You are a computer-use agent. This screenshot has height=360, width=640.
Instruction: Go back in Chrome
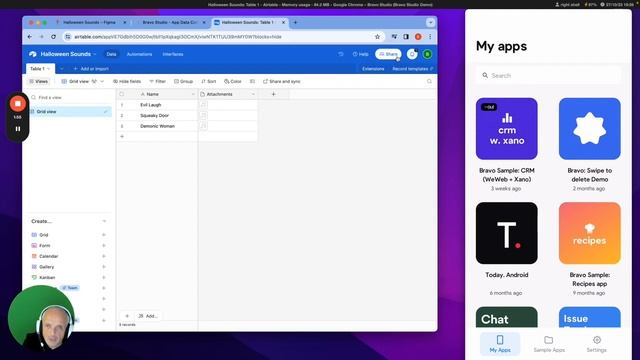30,37
